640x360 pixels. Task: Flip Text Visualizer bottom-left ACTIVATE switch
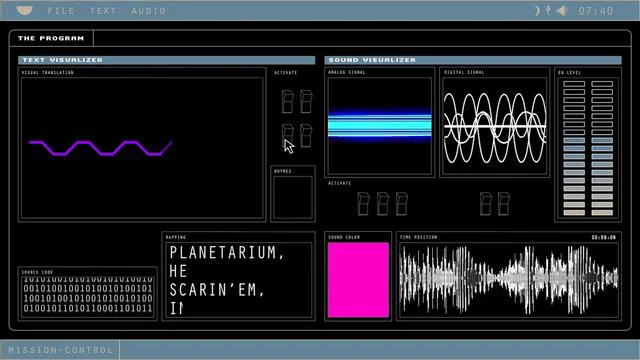tap(287, 136)
